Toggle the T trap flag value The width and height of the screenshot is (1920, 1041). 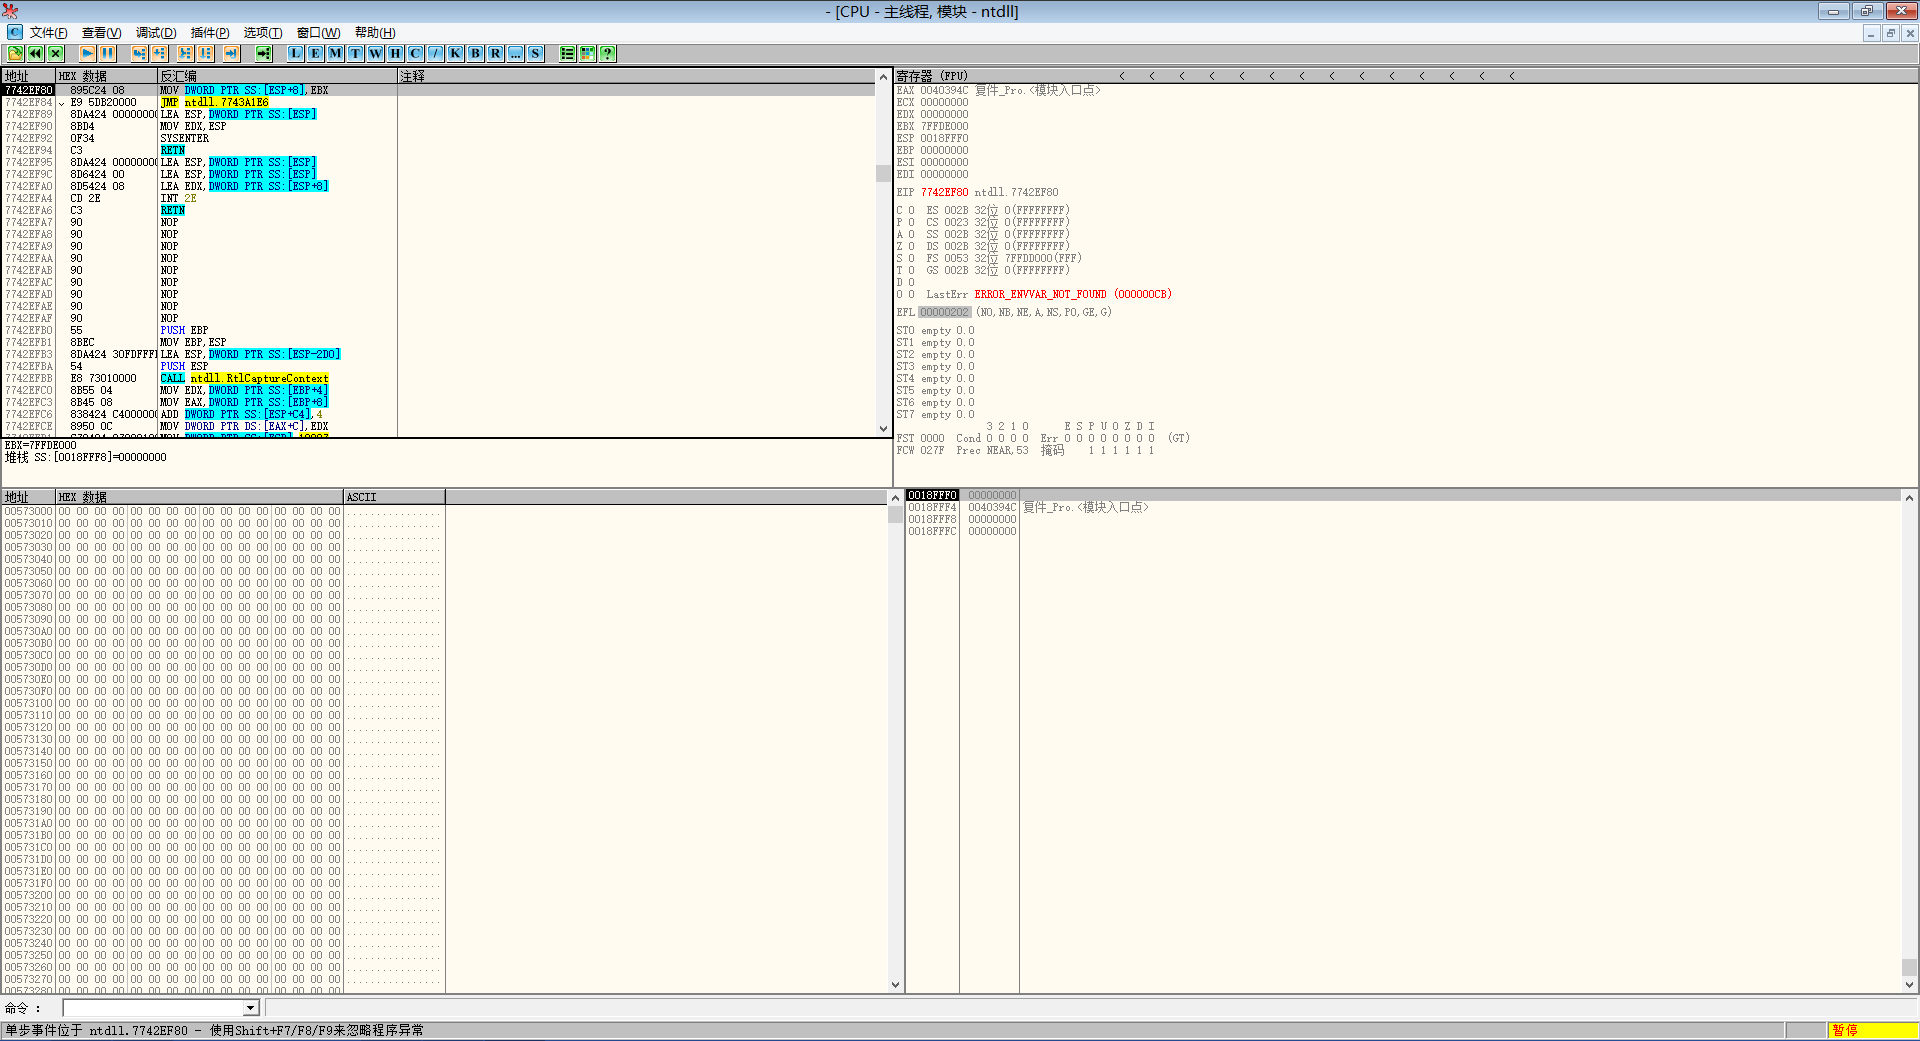[911, 271]
